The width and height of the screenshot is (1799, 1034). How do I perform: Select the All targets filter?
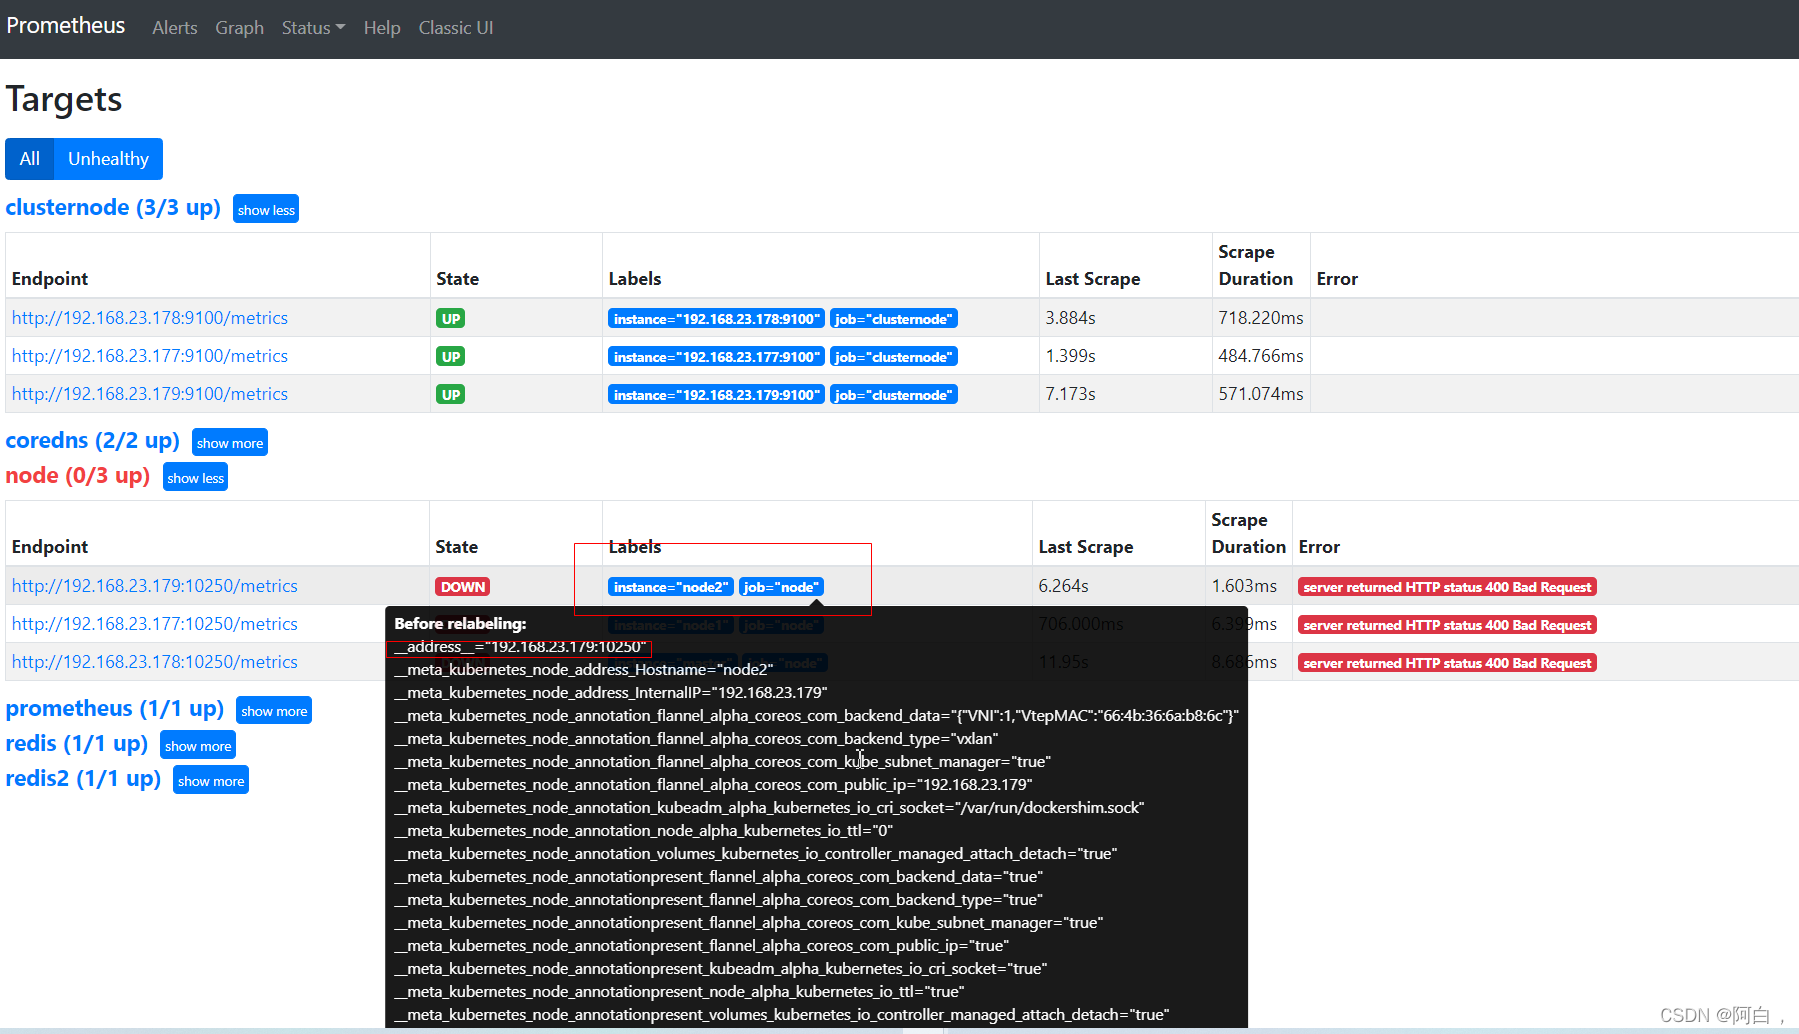tap(30, 159)
